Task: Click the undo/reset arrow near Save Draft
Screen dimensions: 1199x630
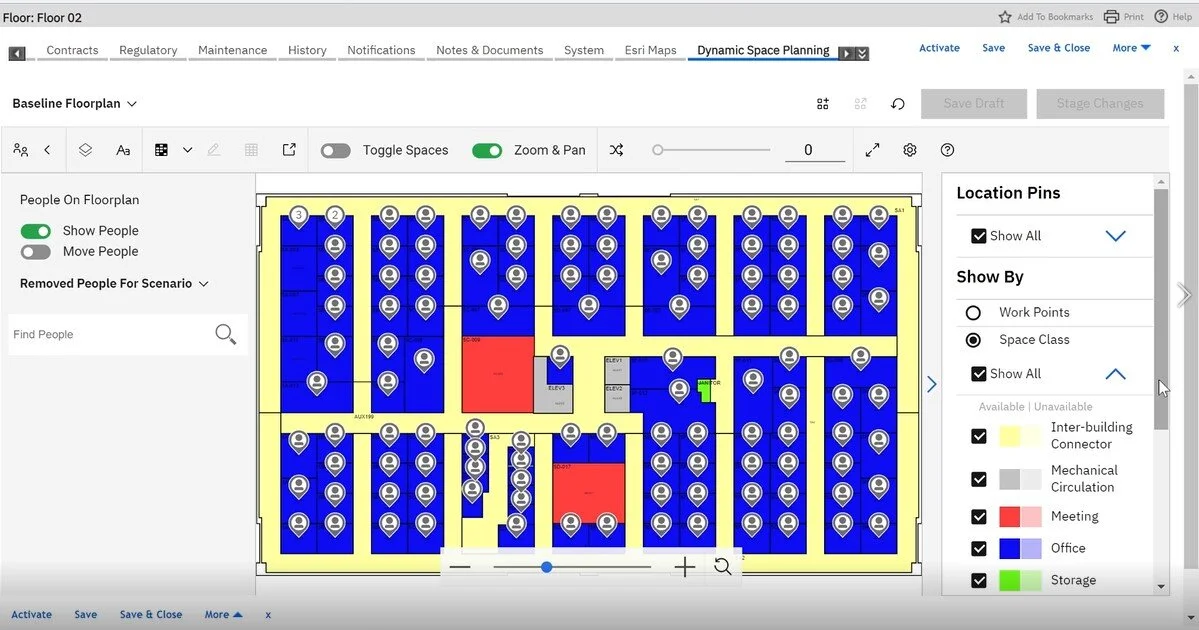Action: point(897,103)
